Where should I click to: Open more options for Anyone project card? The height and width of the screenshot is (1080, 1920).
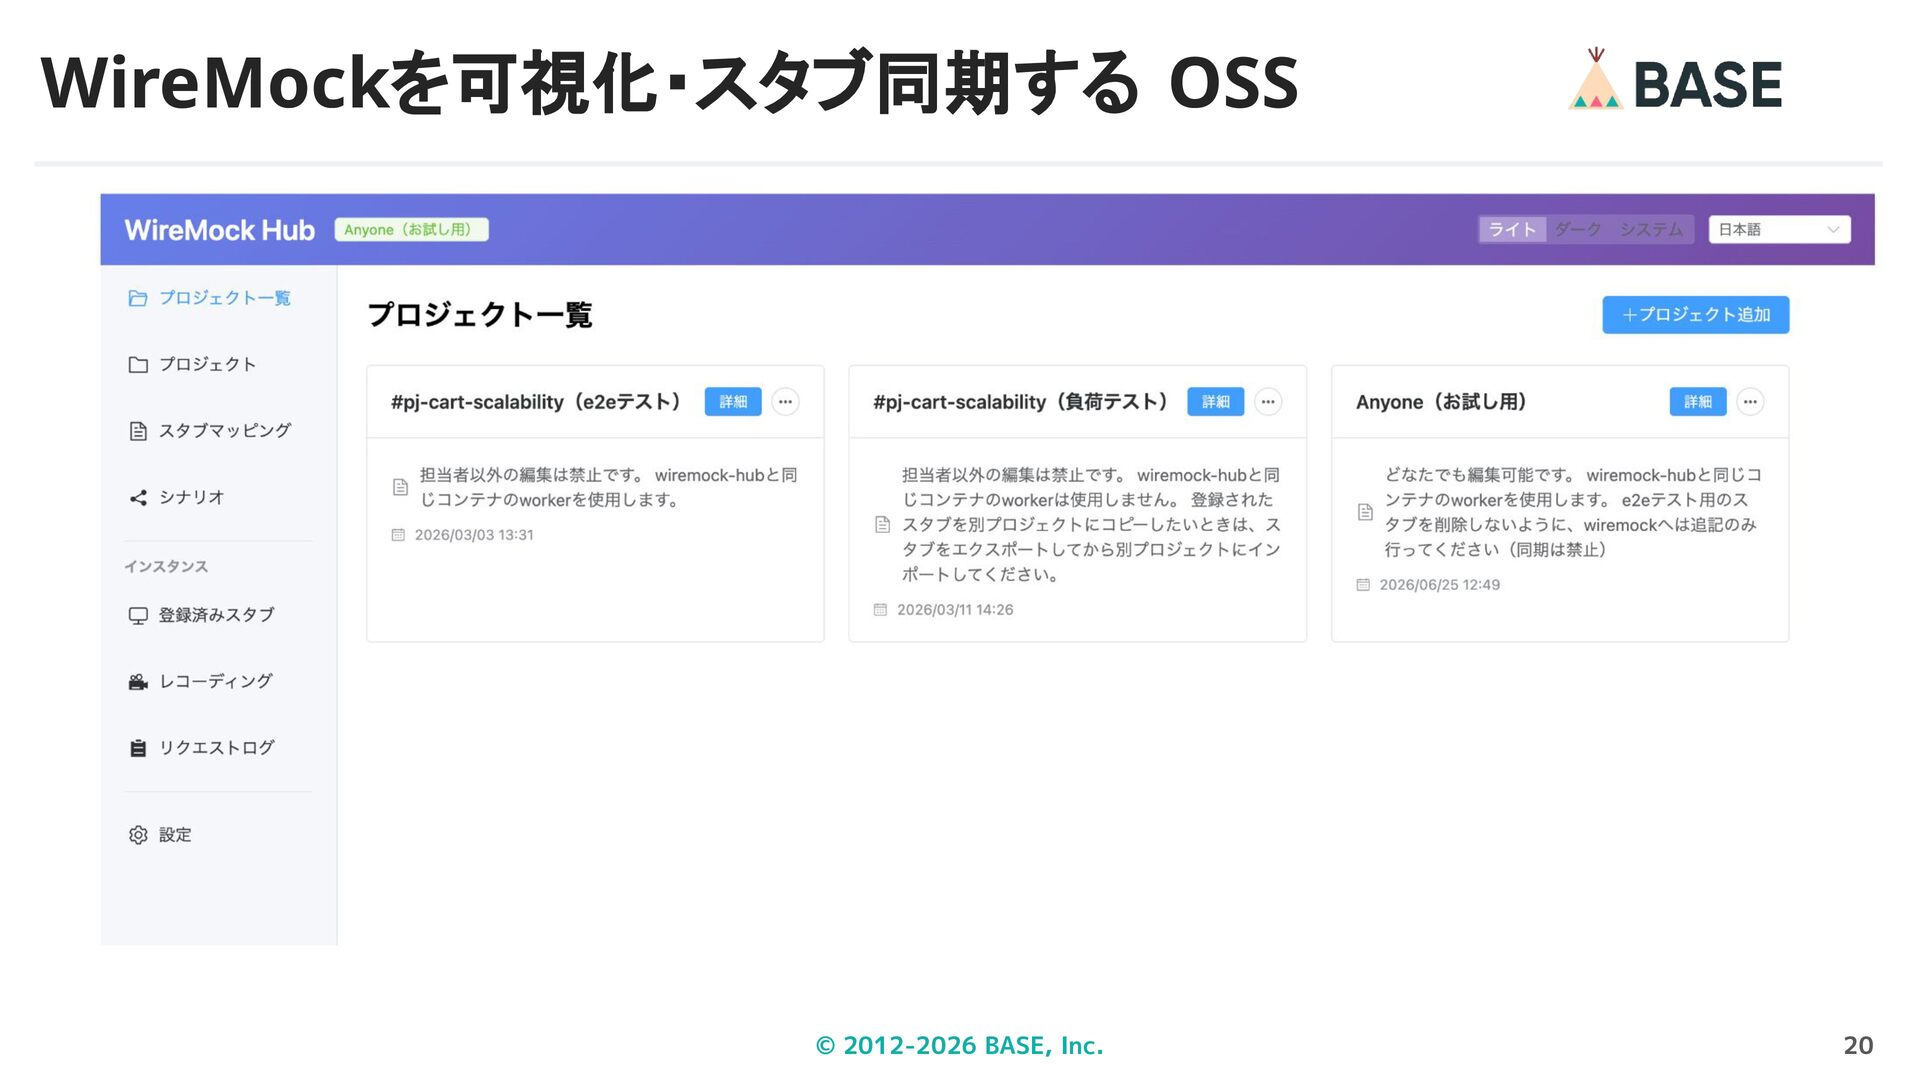point(1750,402)
